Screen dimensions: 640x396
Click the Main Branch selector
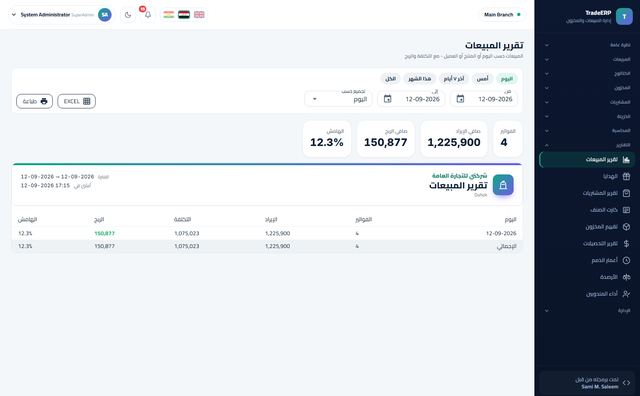[502, 15]
